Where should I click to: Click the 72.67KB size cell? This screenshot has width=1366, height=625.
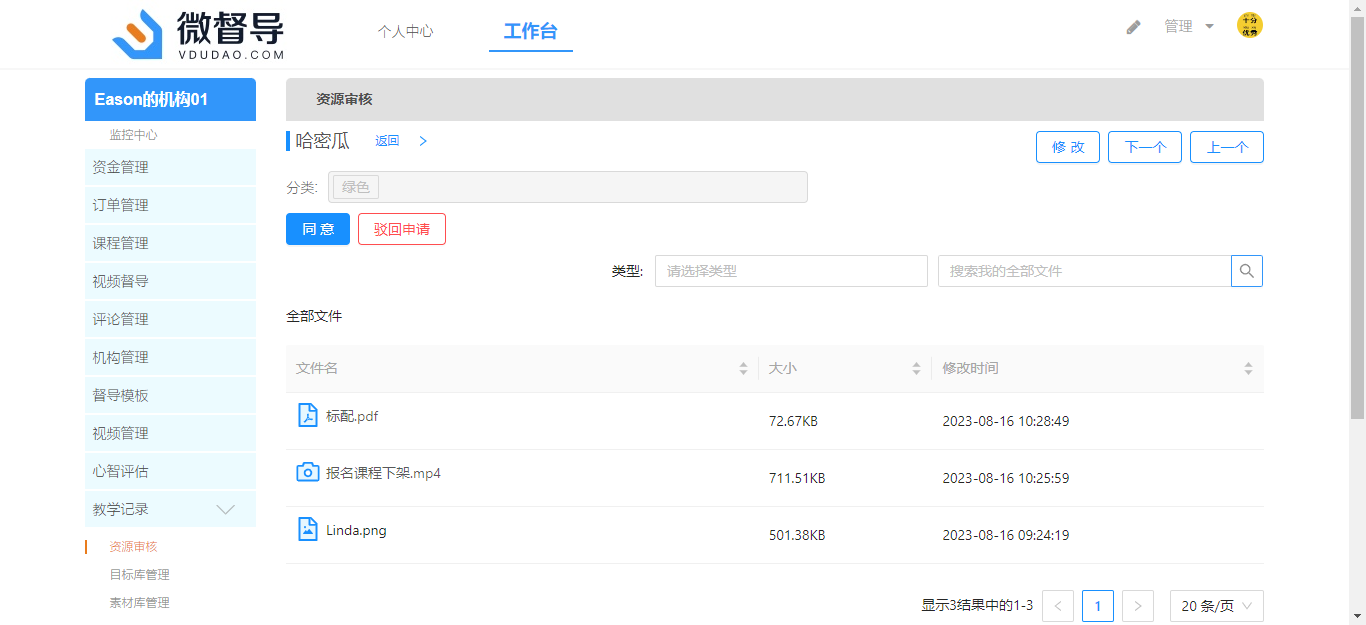[793, 422]
